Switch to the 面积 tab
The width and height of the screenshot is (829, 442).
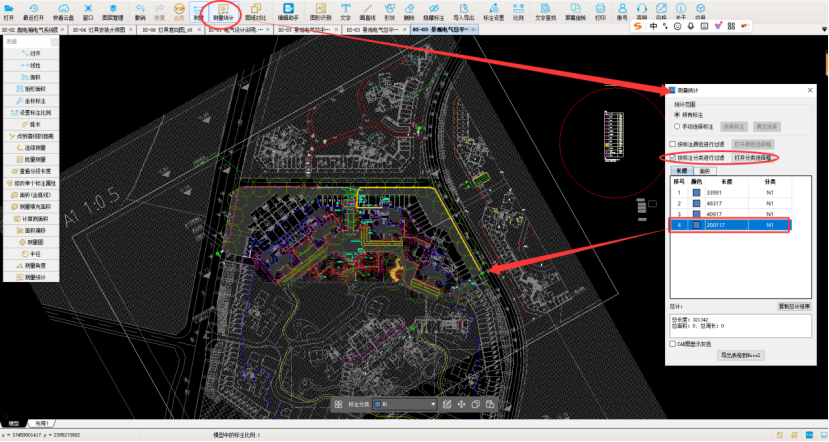(x=705, y=171)
